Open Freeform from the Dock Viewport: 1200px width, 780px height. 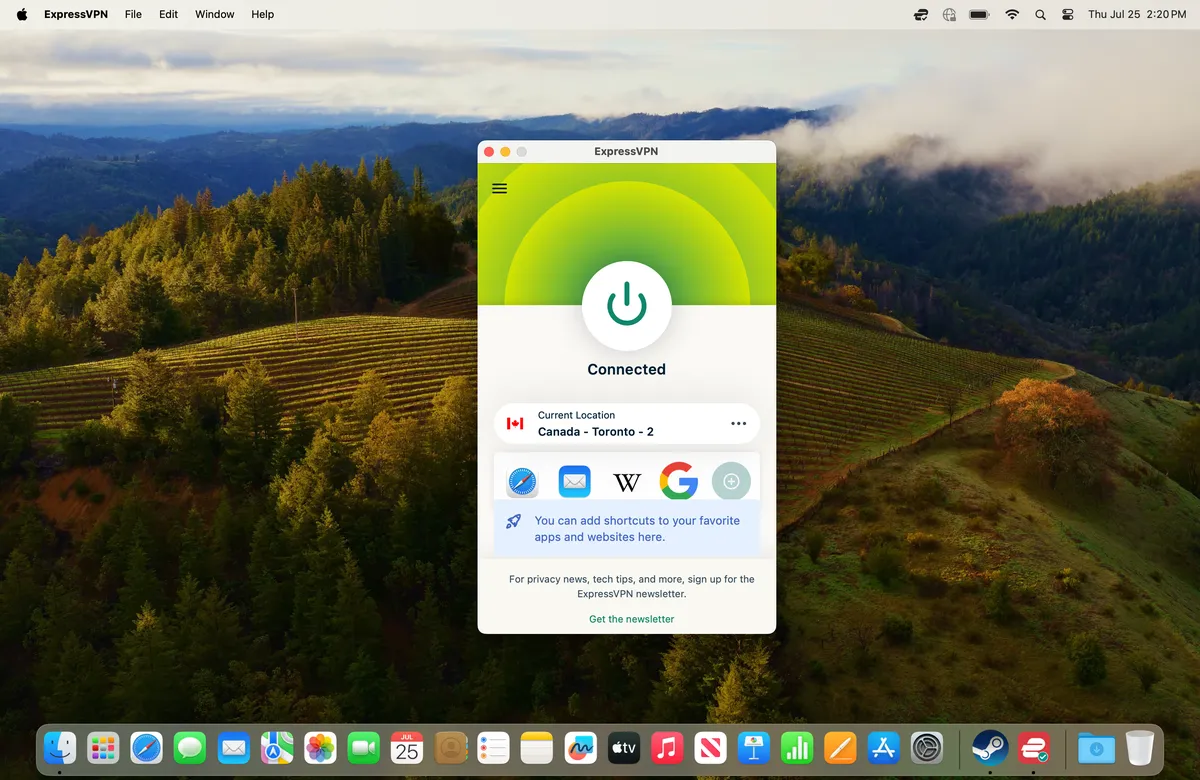click(x=581, y=747)
